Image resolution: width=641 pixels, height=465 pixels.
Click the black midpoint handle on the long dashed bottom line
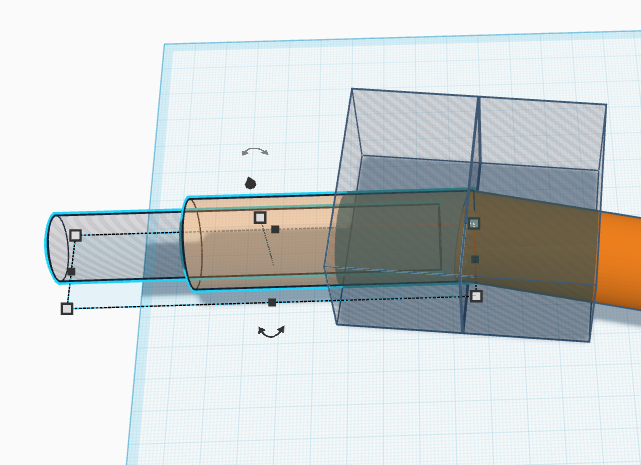point(272,303)
